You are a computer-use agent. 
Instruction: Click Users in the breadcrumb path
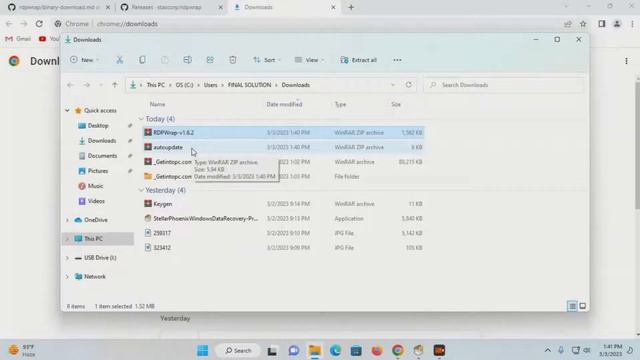tap(211, 85)
